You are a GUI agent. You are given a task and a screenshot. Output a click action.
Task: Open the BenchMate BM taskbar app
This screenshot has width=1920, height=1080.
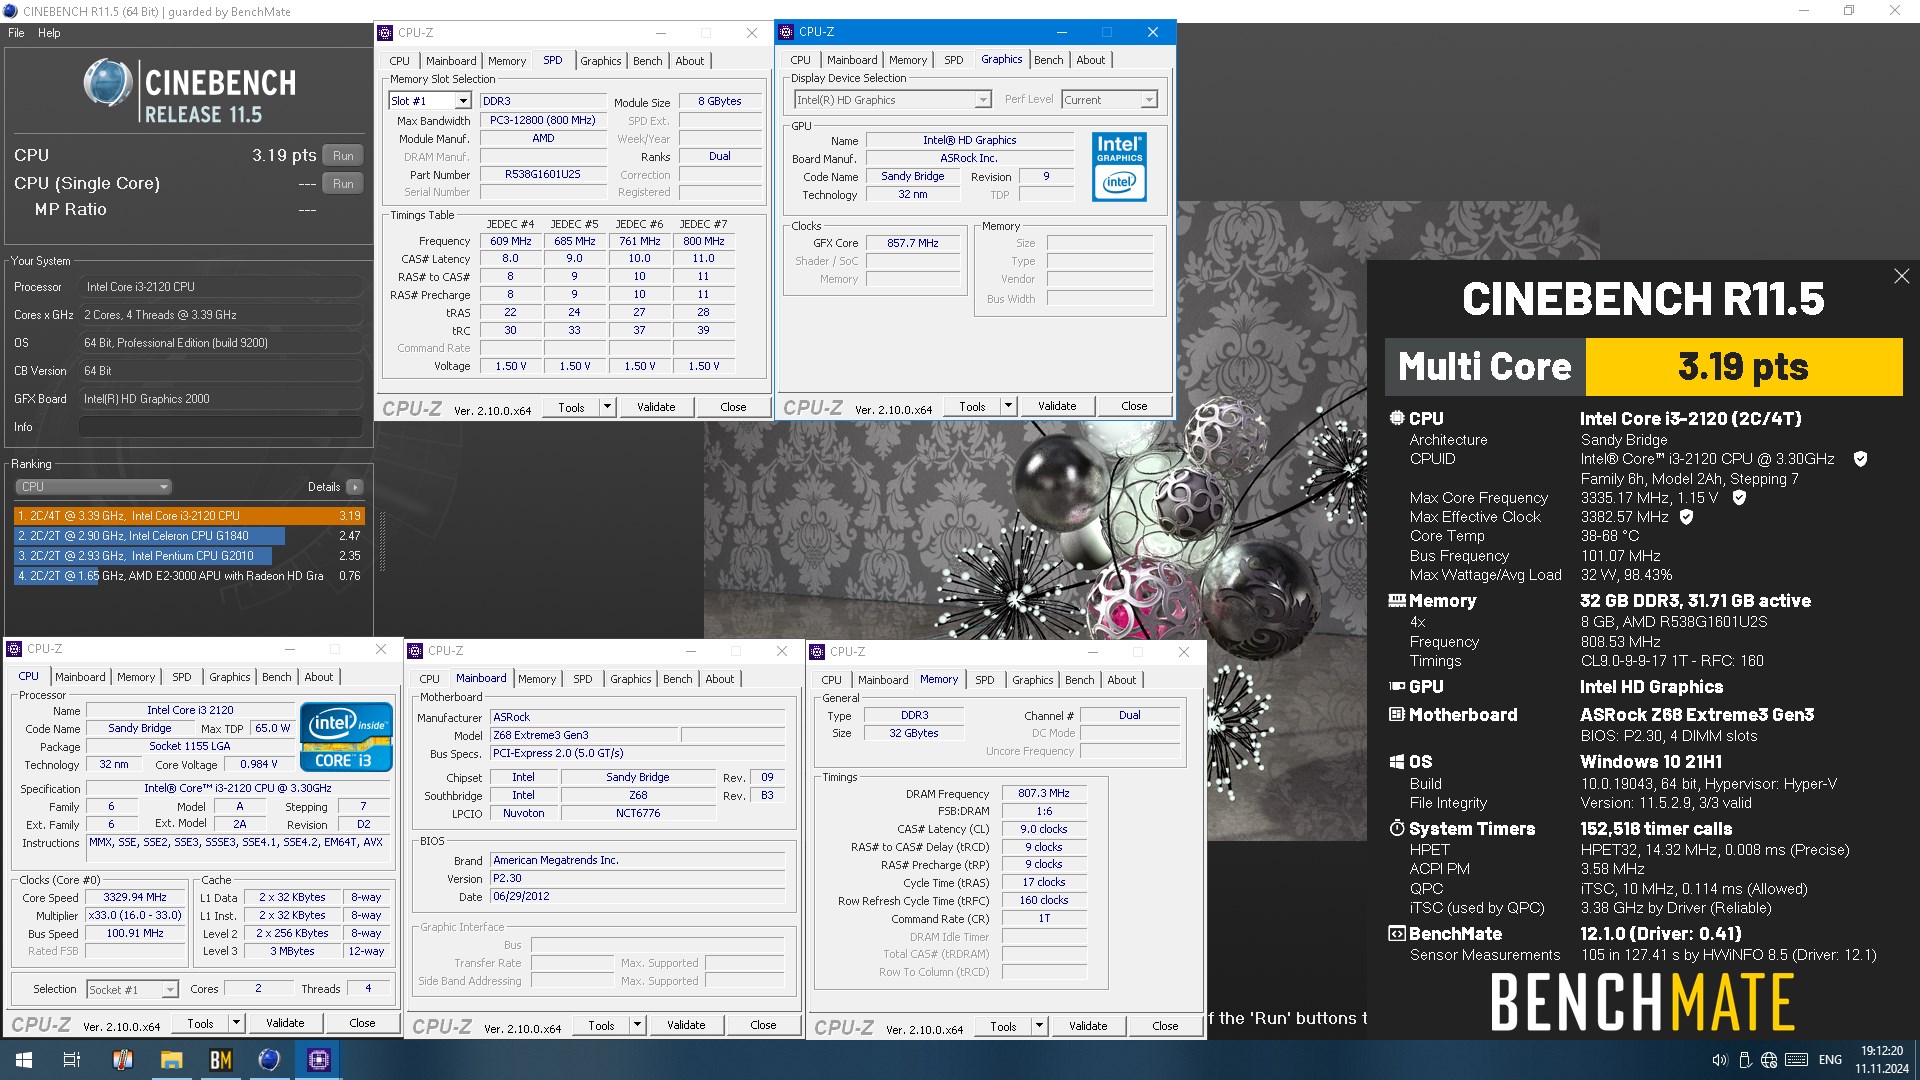coord(220,1060)
